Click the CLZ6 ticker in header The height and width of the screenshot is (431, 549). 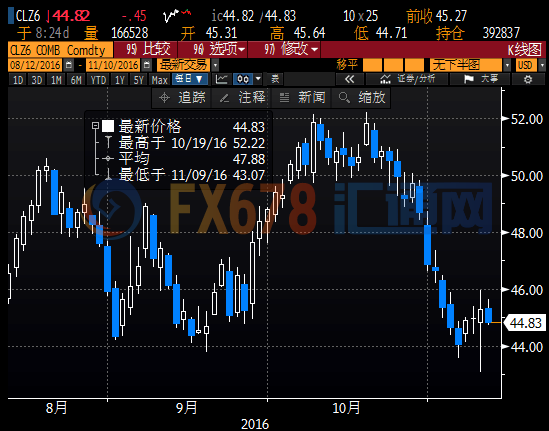coord(28,16)
